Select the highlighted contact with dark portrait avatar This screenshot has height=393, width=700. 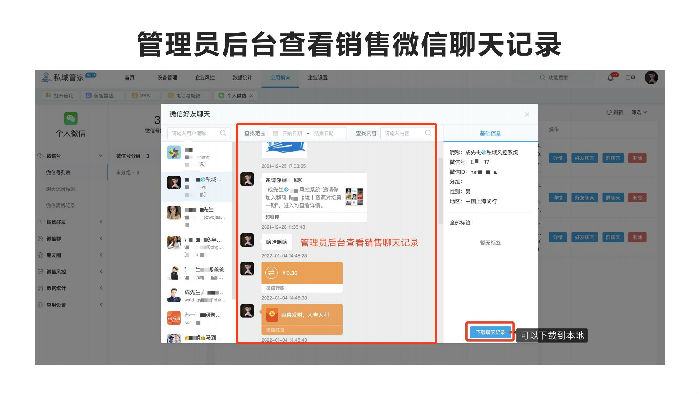click(174, 183)
